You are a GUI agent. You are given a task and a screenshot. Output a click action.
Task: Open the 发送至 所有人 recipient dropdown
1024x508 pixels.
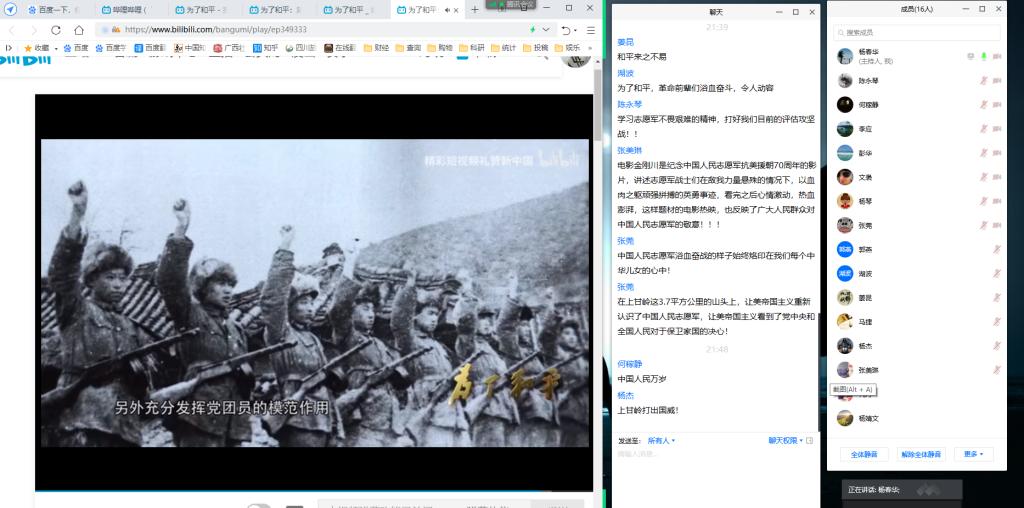[x=661, y=441]
